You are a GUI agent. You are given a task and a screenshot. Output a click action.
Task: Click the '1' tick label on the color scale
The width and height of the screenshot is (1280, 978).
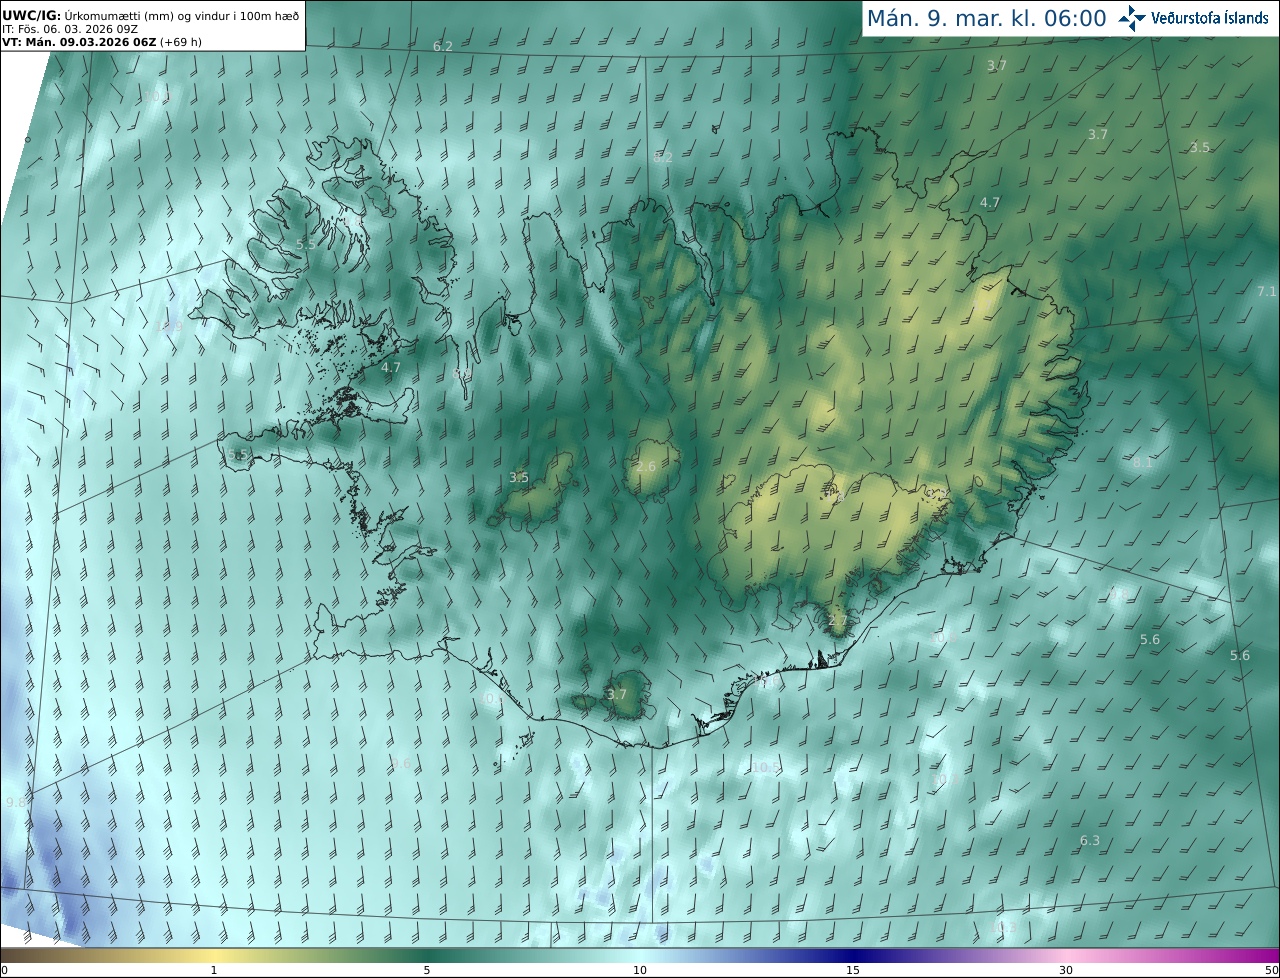point(213,971)
